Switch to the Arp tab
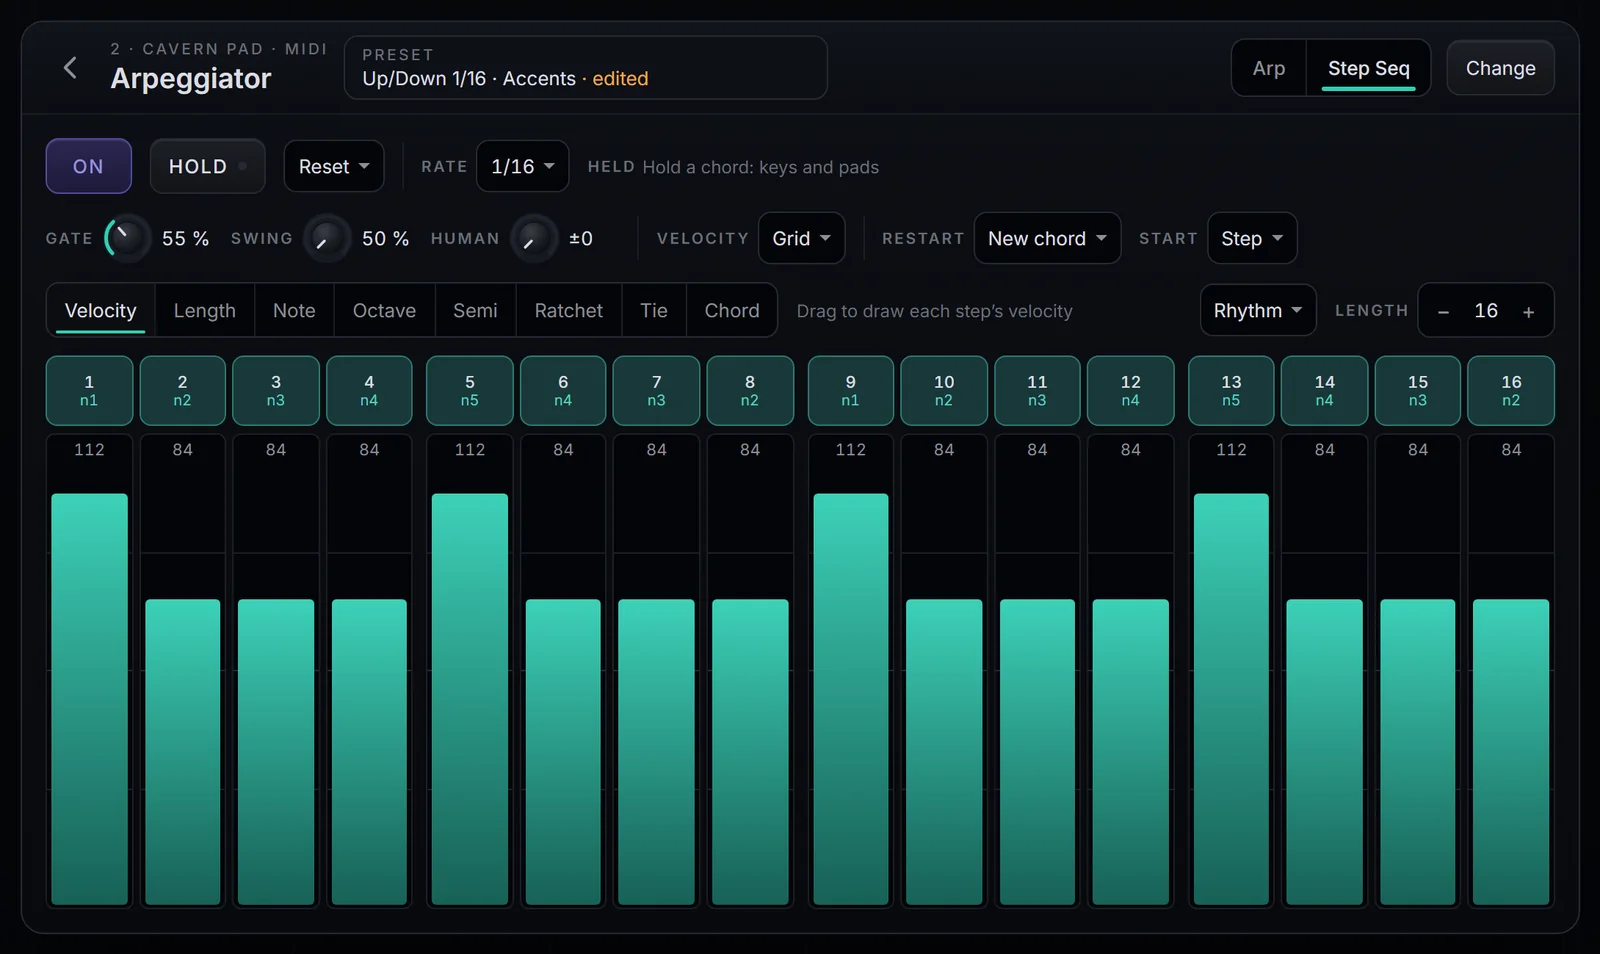Viewport: 1600px width, 954px height. pyautogui.click(x=1269, y=68)
